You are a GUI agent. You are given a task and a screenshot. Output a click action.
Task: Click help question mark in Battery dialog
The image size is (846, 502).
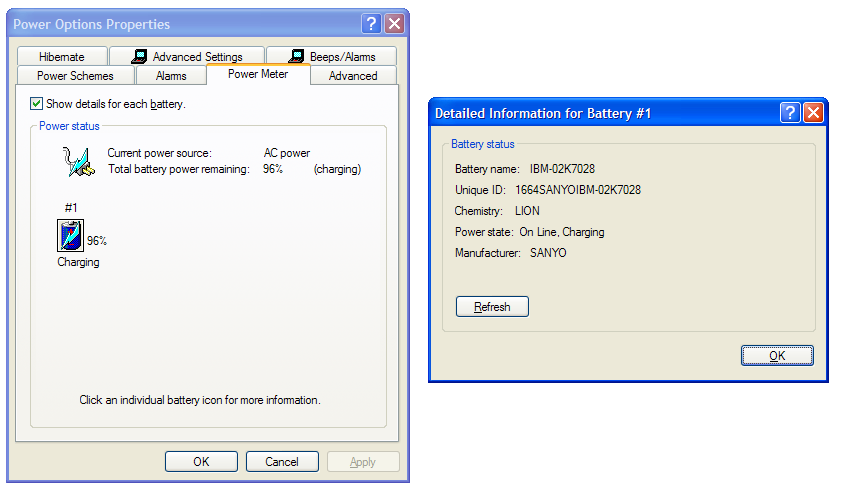click(790, 113)
